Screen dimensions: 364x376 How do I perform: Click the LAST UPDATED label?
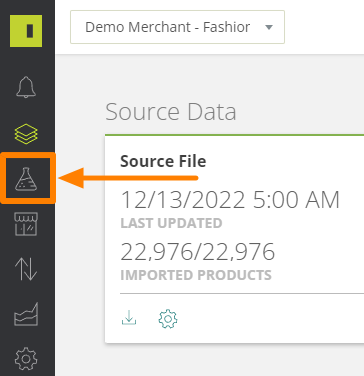click(x=171, y=223)
